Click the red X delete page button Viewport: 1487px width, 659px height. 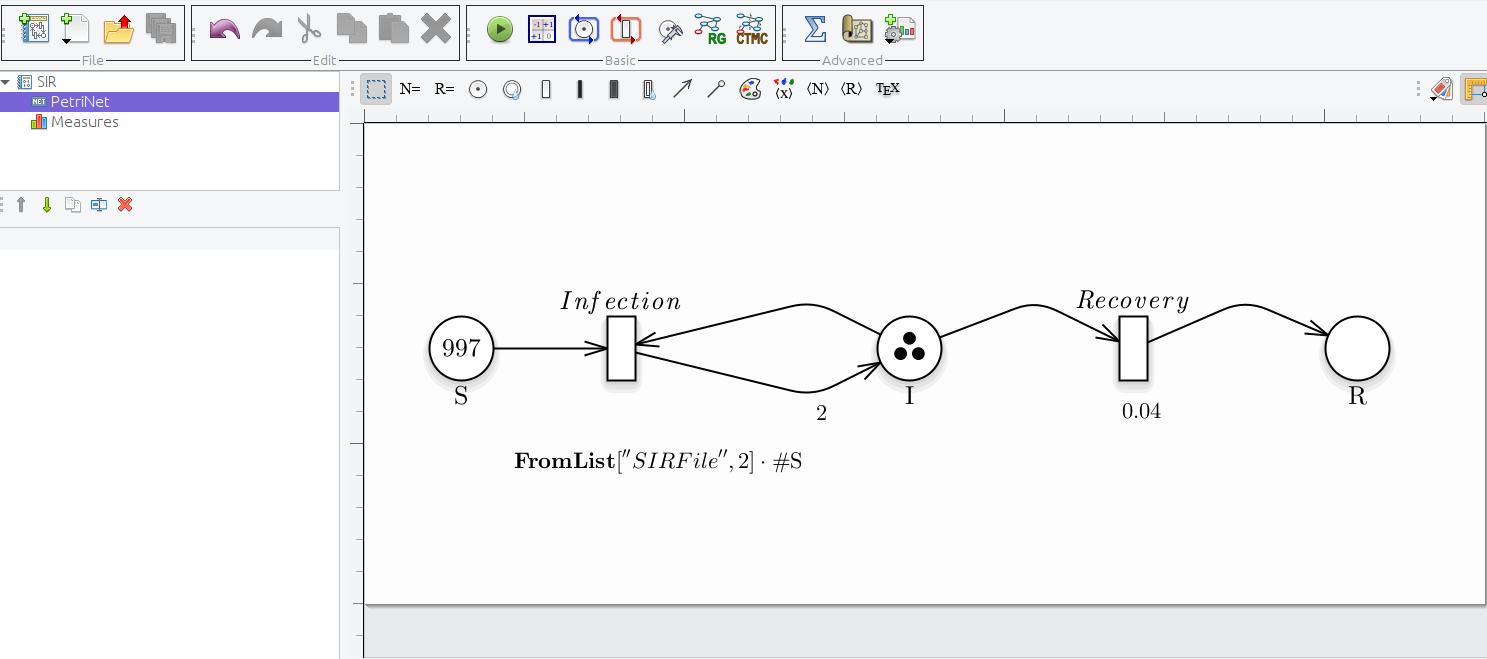pyautogui.click(x=125, y=205)
